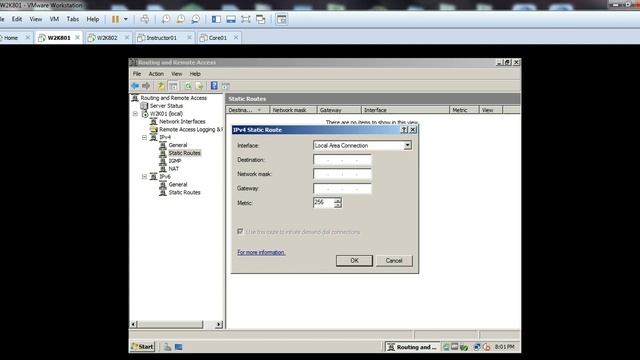Open the VMware VM menu
The image size is (640, 360).
coord(54,19)
